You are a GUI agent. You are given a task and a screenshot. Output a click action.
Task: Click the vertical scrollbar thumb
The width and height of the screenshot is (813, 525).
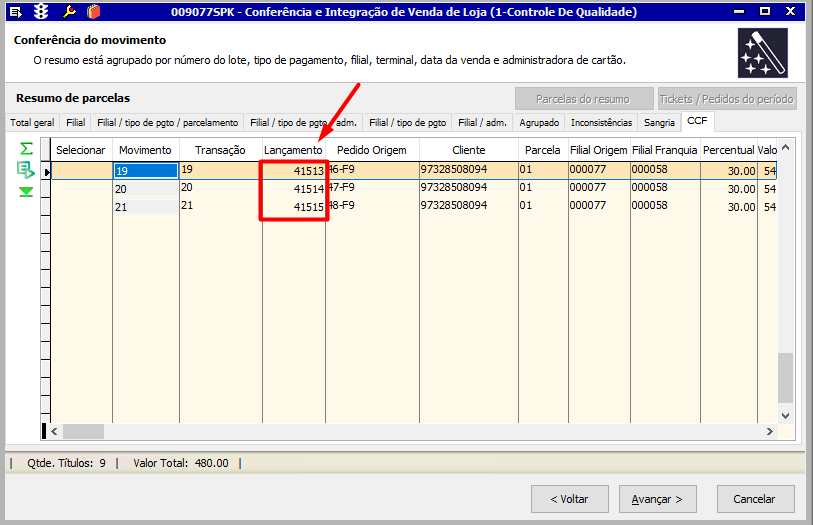[x=786, y=378]
